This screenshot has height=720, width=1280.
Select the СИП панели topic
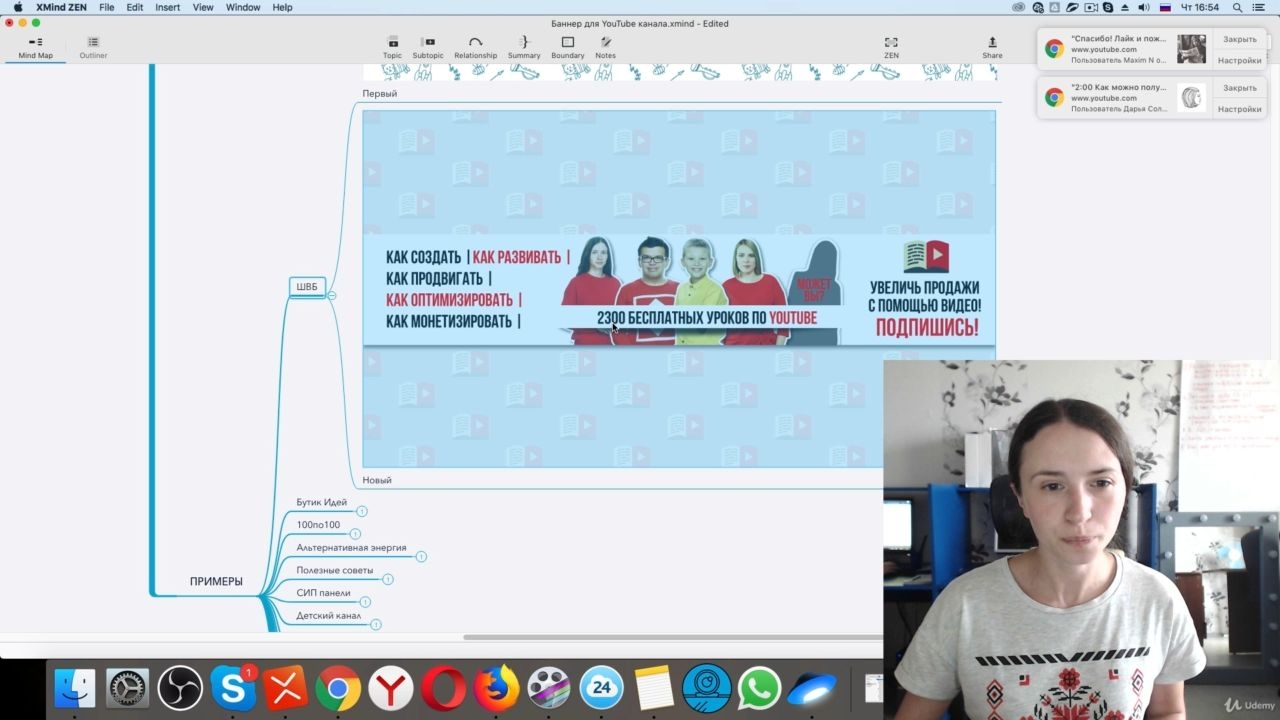pos(324,593)
